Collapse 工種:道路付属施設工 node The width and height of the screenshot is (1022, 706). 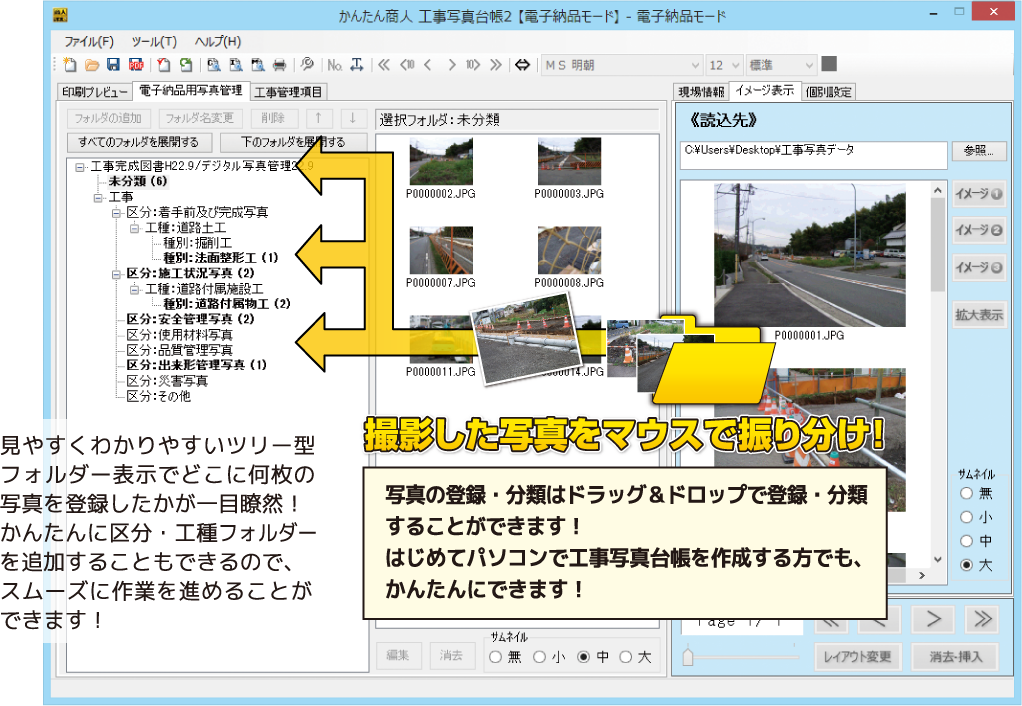134,289
